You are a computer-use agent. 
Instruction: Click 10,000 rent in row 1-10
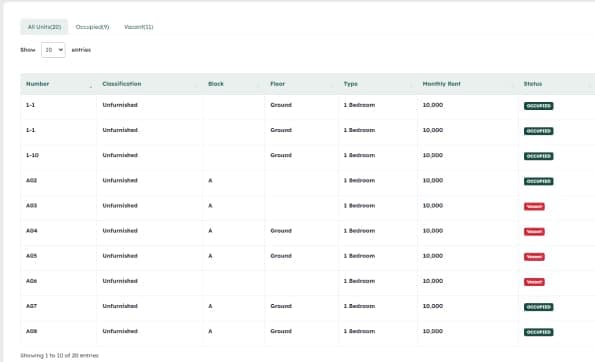pos(433,155)
